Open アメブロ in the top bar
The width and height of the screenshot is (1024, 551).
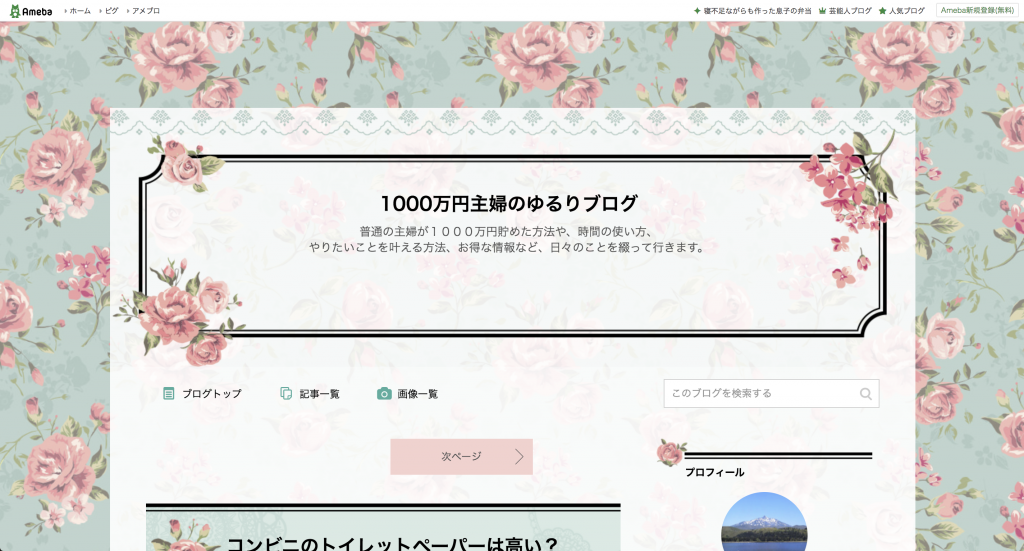coord(146,10)
